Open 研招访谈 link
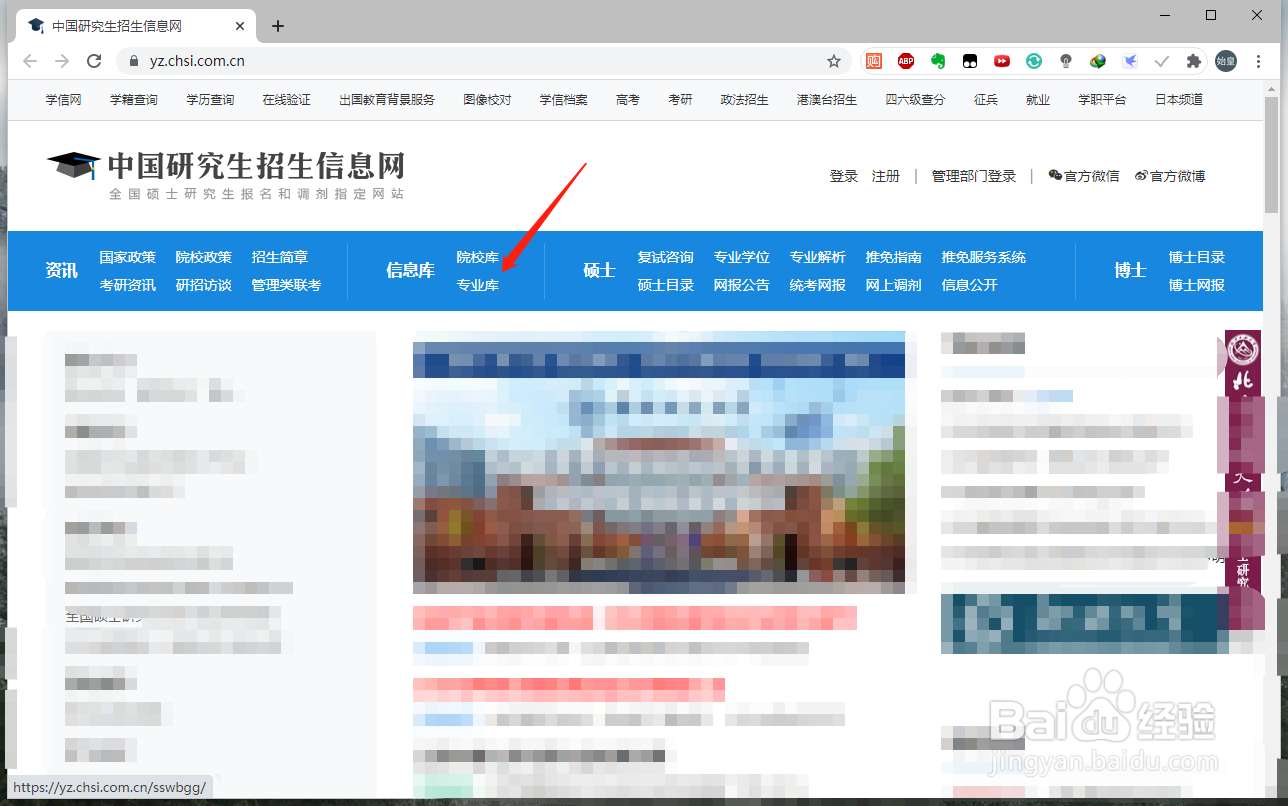This screenshot has height=806, width=1288. point(204,285)
